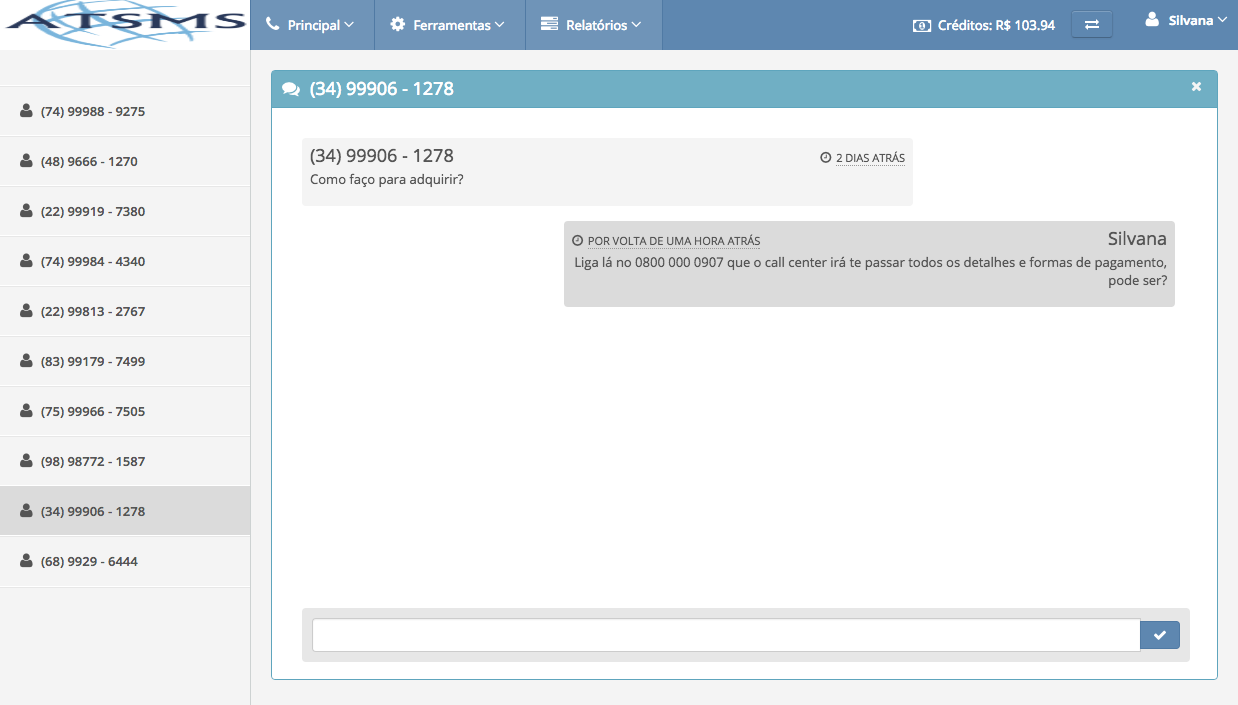Click the user icon beside Silvana
Screen dimensions: 1238x705
tap(1152, 20)
